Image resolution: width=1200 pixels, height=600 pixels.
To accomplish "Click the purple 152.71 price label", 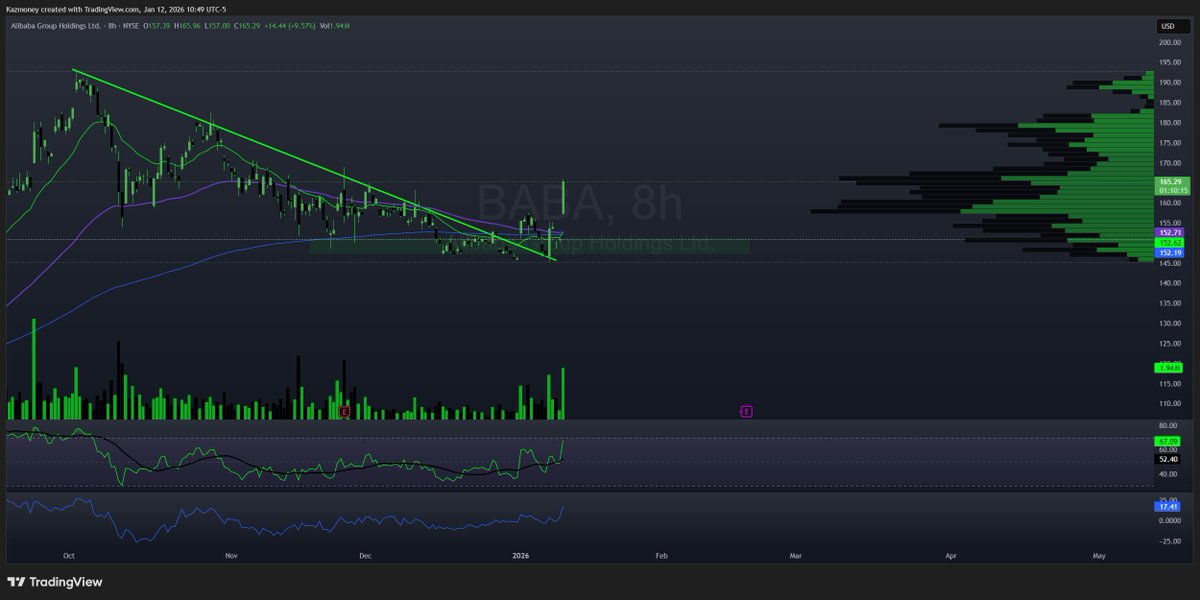I will coord(1169,232).
